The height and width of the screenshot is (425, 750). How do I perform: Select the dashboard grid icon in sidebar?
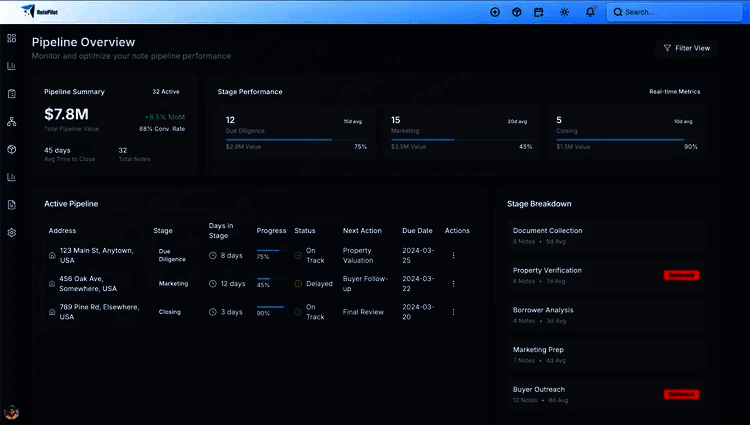pyautogui.click(x=12, y=38)
